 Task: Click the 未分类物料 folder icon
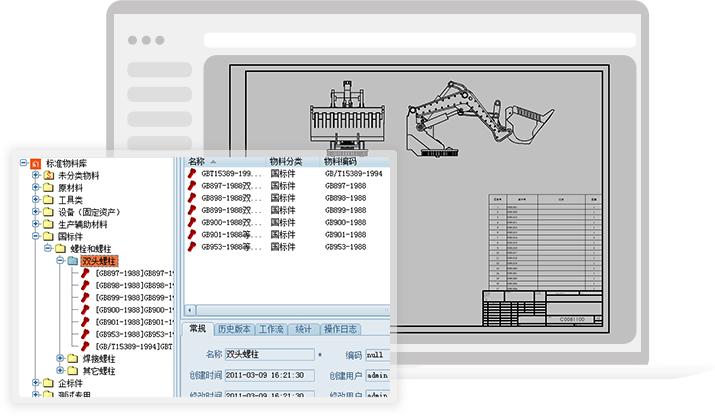[x=48, y=175]
